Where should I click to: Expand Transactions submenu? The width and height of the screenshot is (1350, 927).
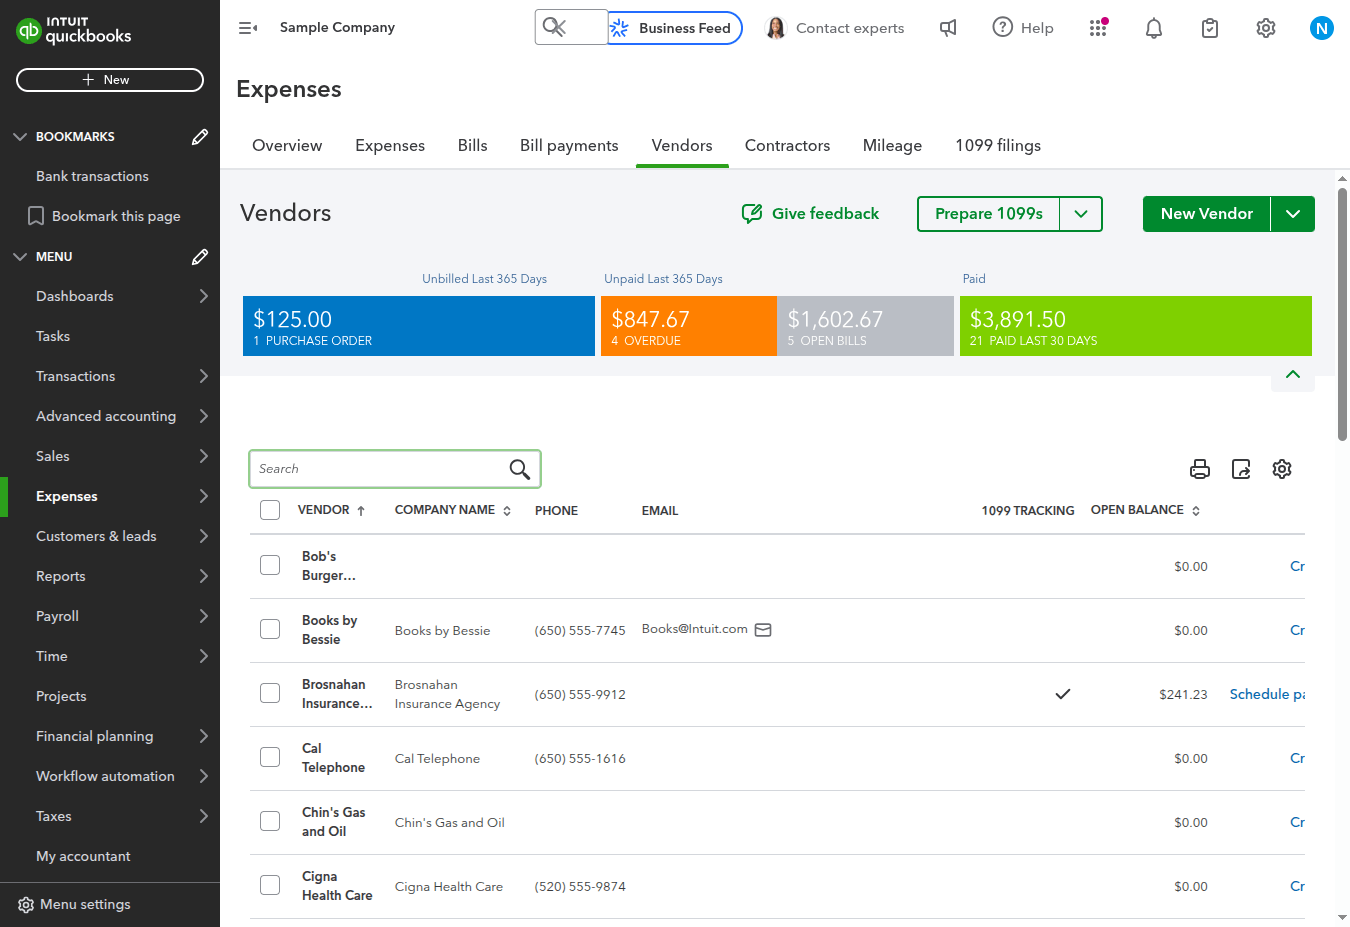point(204,376)
